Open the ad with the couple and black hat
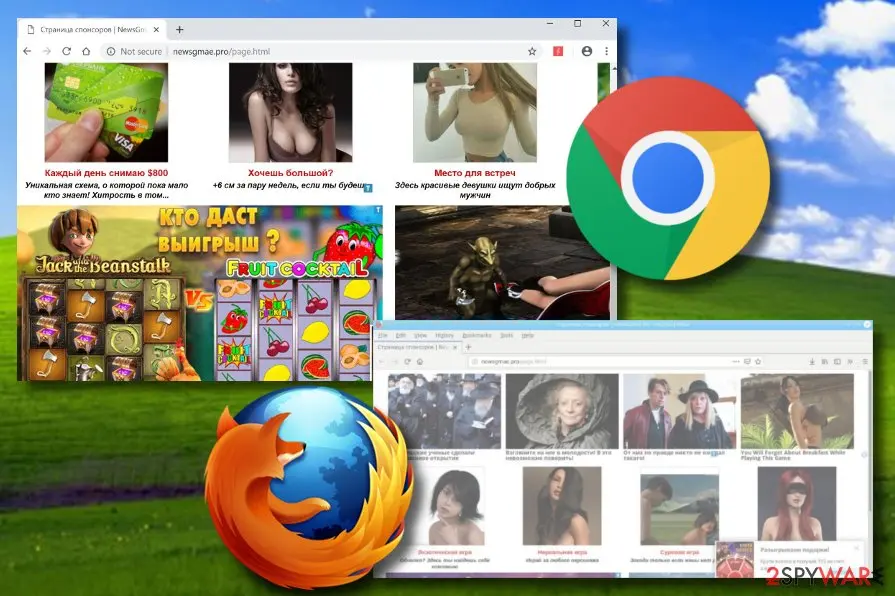The image size is (895, 596). point(679,411)
